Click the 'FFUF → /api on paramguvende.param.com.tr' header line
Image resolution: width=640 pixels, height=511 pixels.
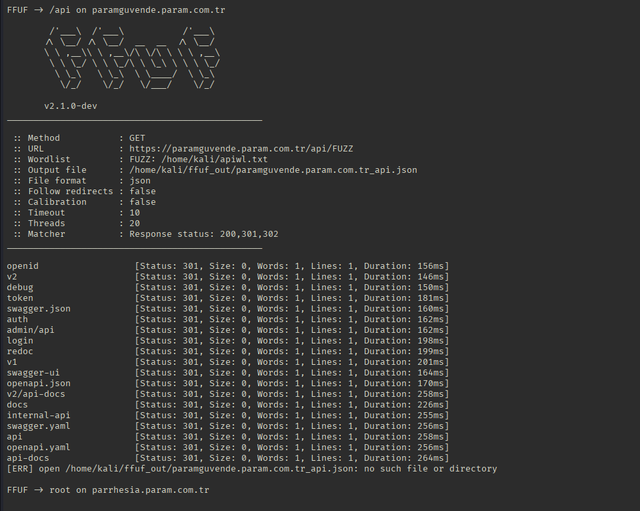116,10
